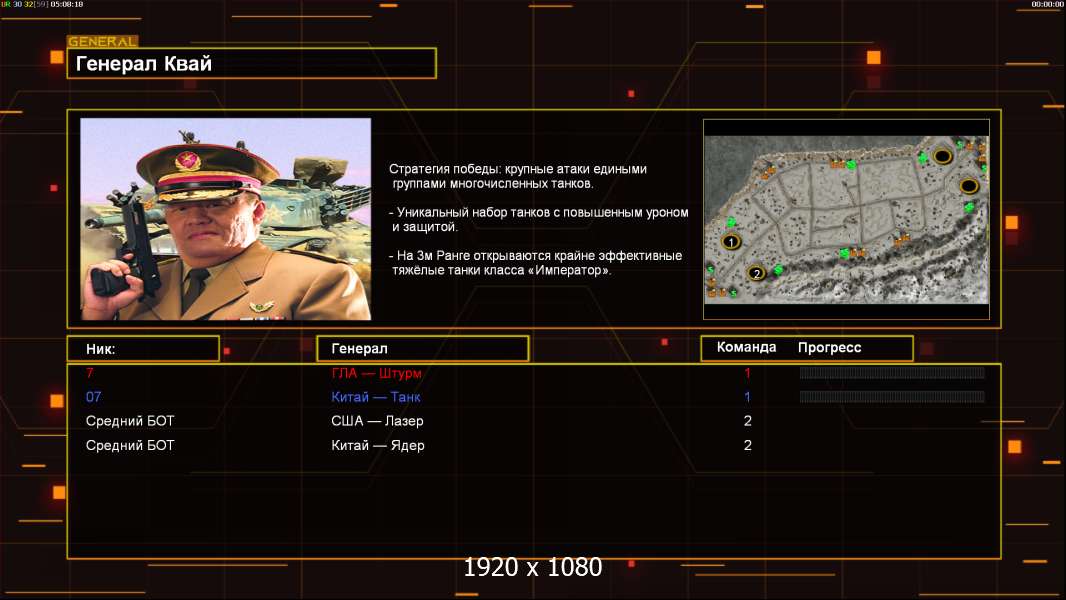Click the Ник column header
The width and height of the screenshot is (1066, 600).
coord(142,348)
